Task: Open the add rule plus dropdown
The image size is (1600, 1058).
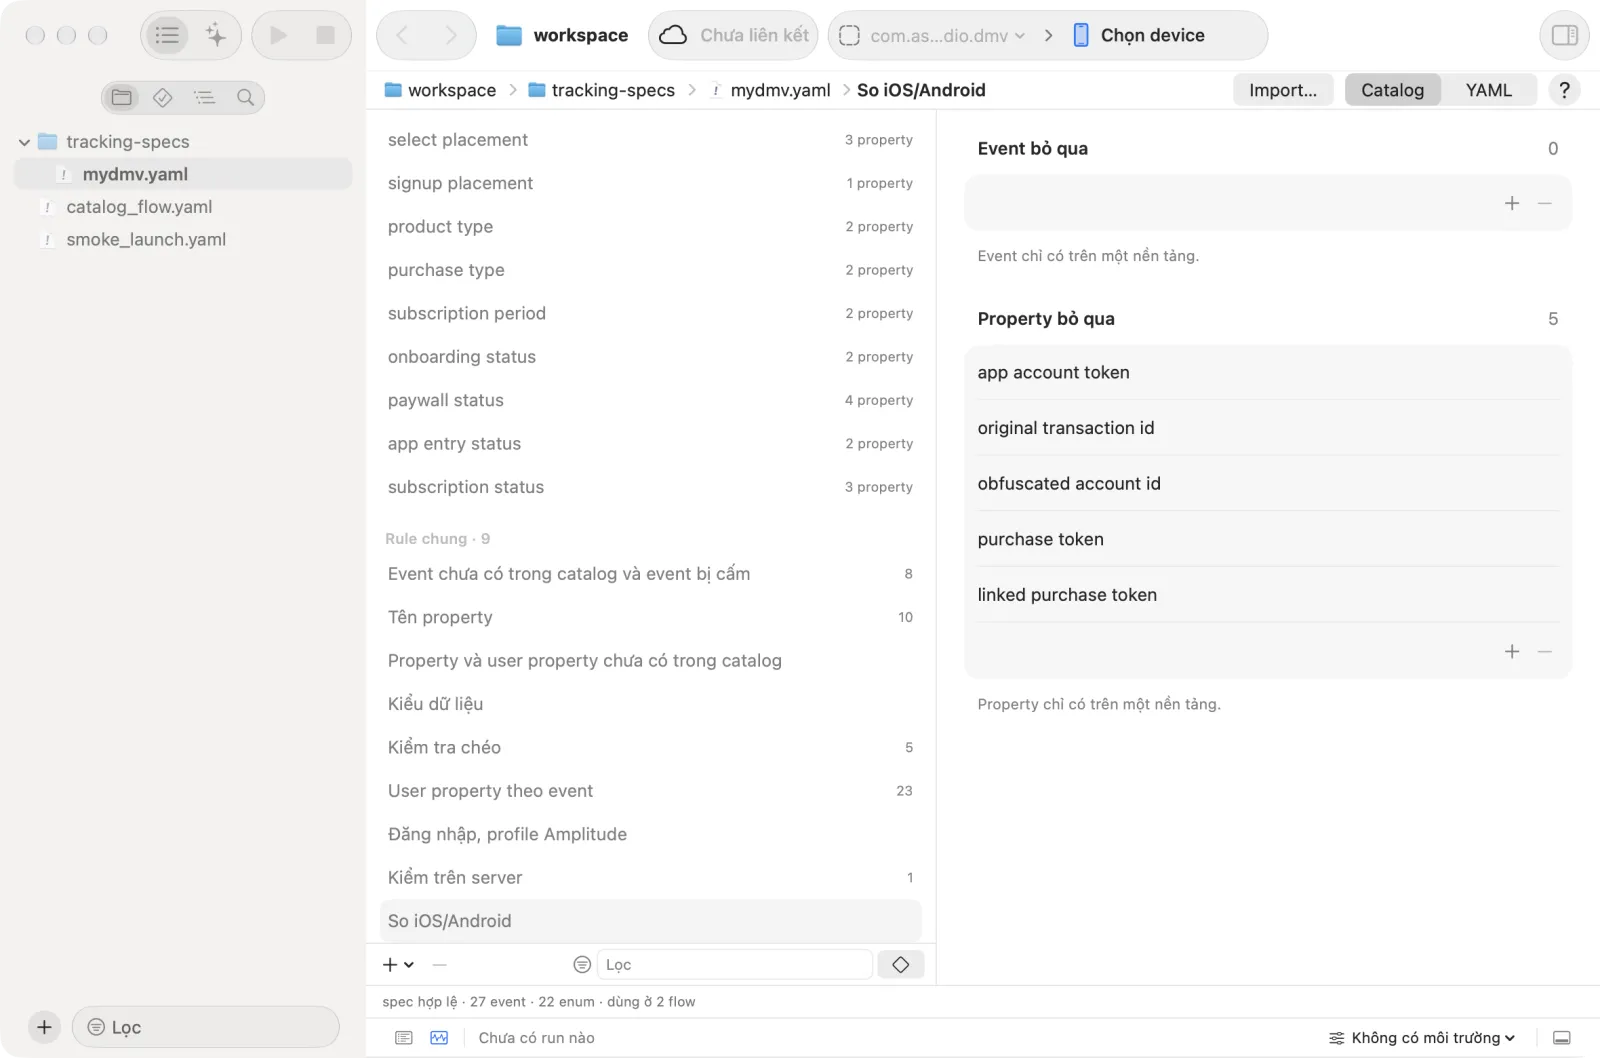Action: click(x=398, y=965)
